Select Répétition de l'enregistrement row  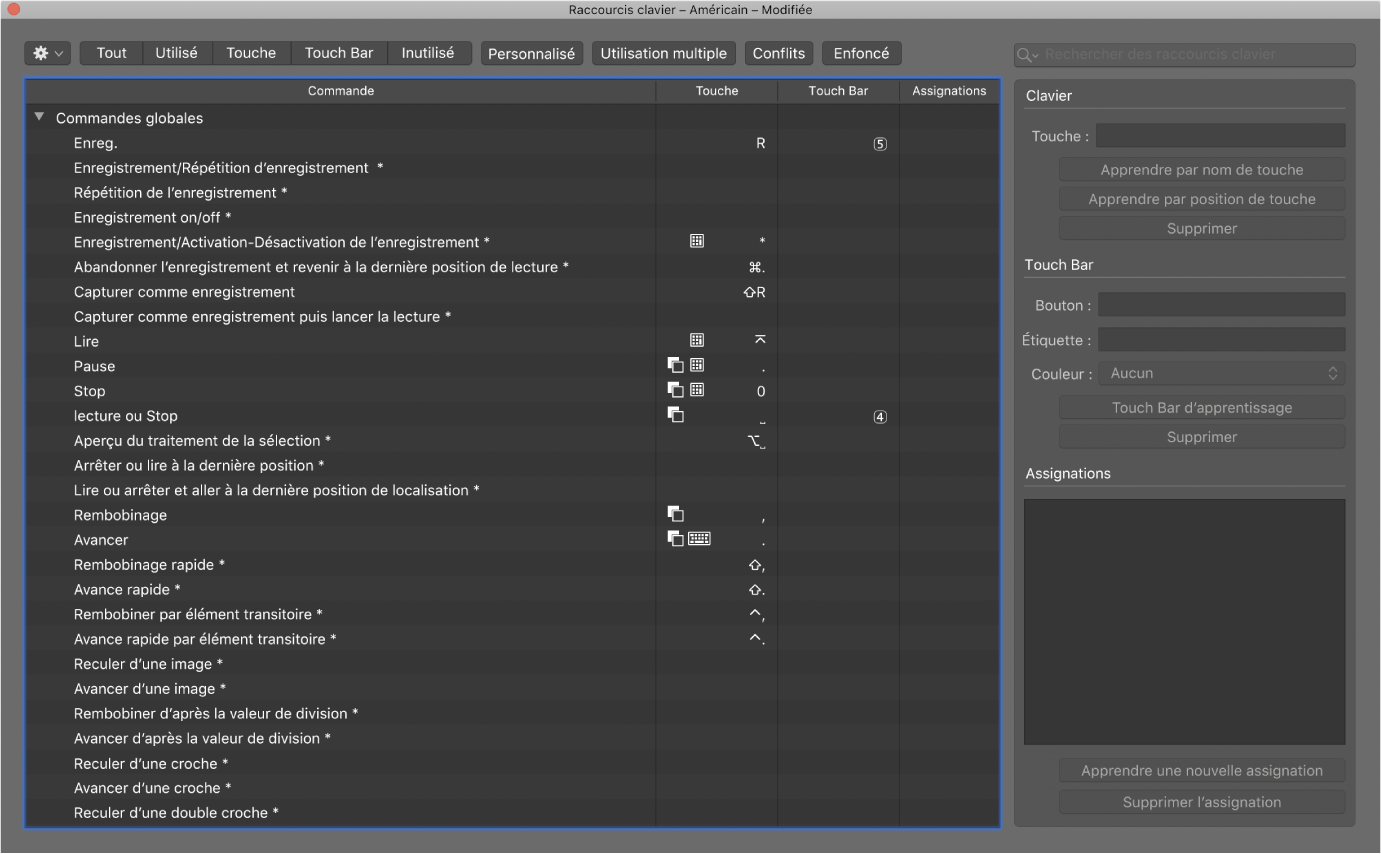coord(512,193)
